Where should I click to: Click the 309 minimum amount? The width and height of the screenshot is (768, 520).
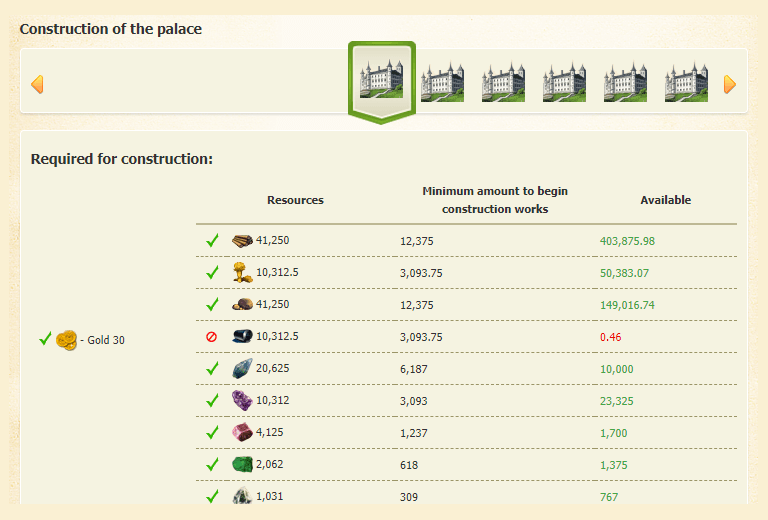(409, 497)
